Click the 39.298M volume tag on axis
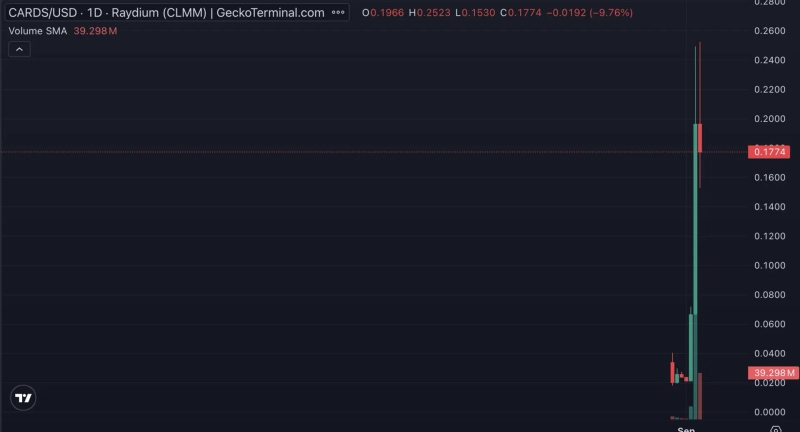800x432 pixels. tap(771, 373)
